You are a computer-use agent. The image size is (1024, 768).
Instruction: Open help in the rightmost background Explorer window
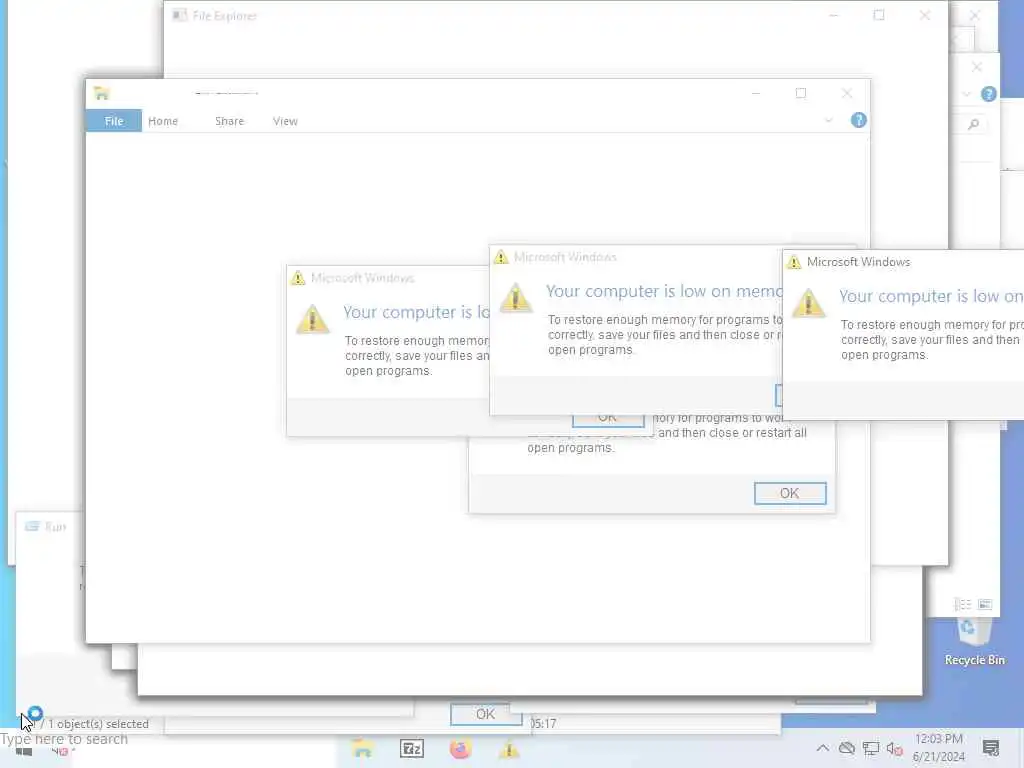tap(989, 94)
